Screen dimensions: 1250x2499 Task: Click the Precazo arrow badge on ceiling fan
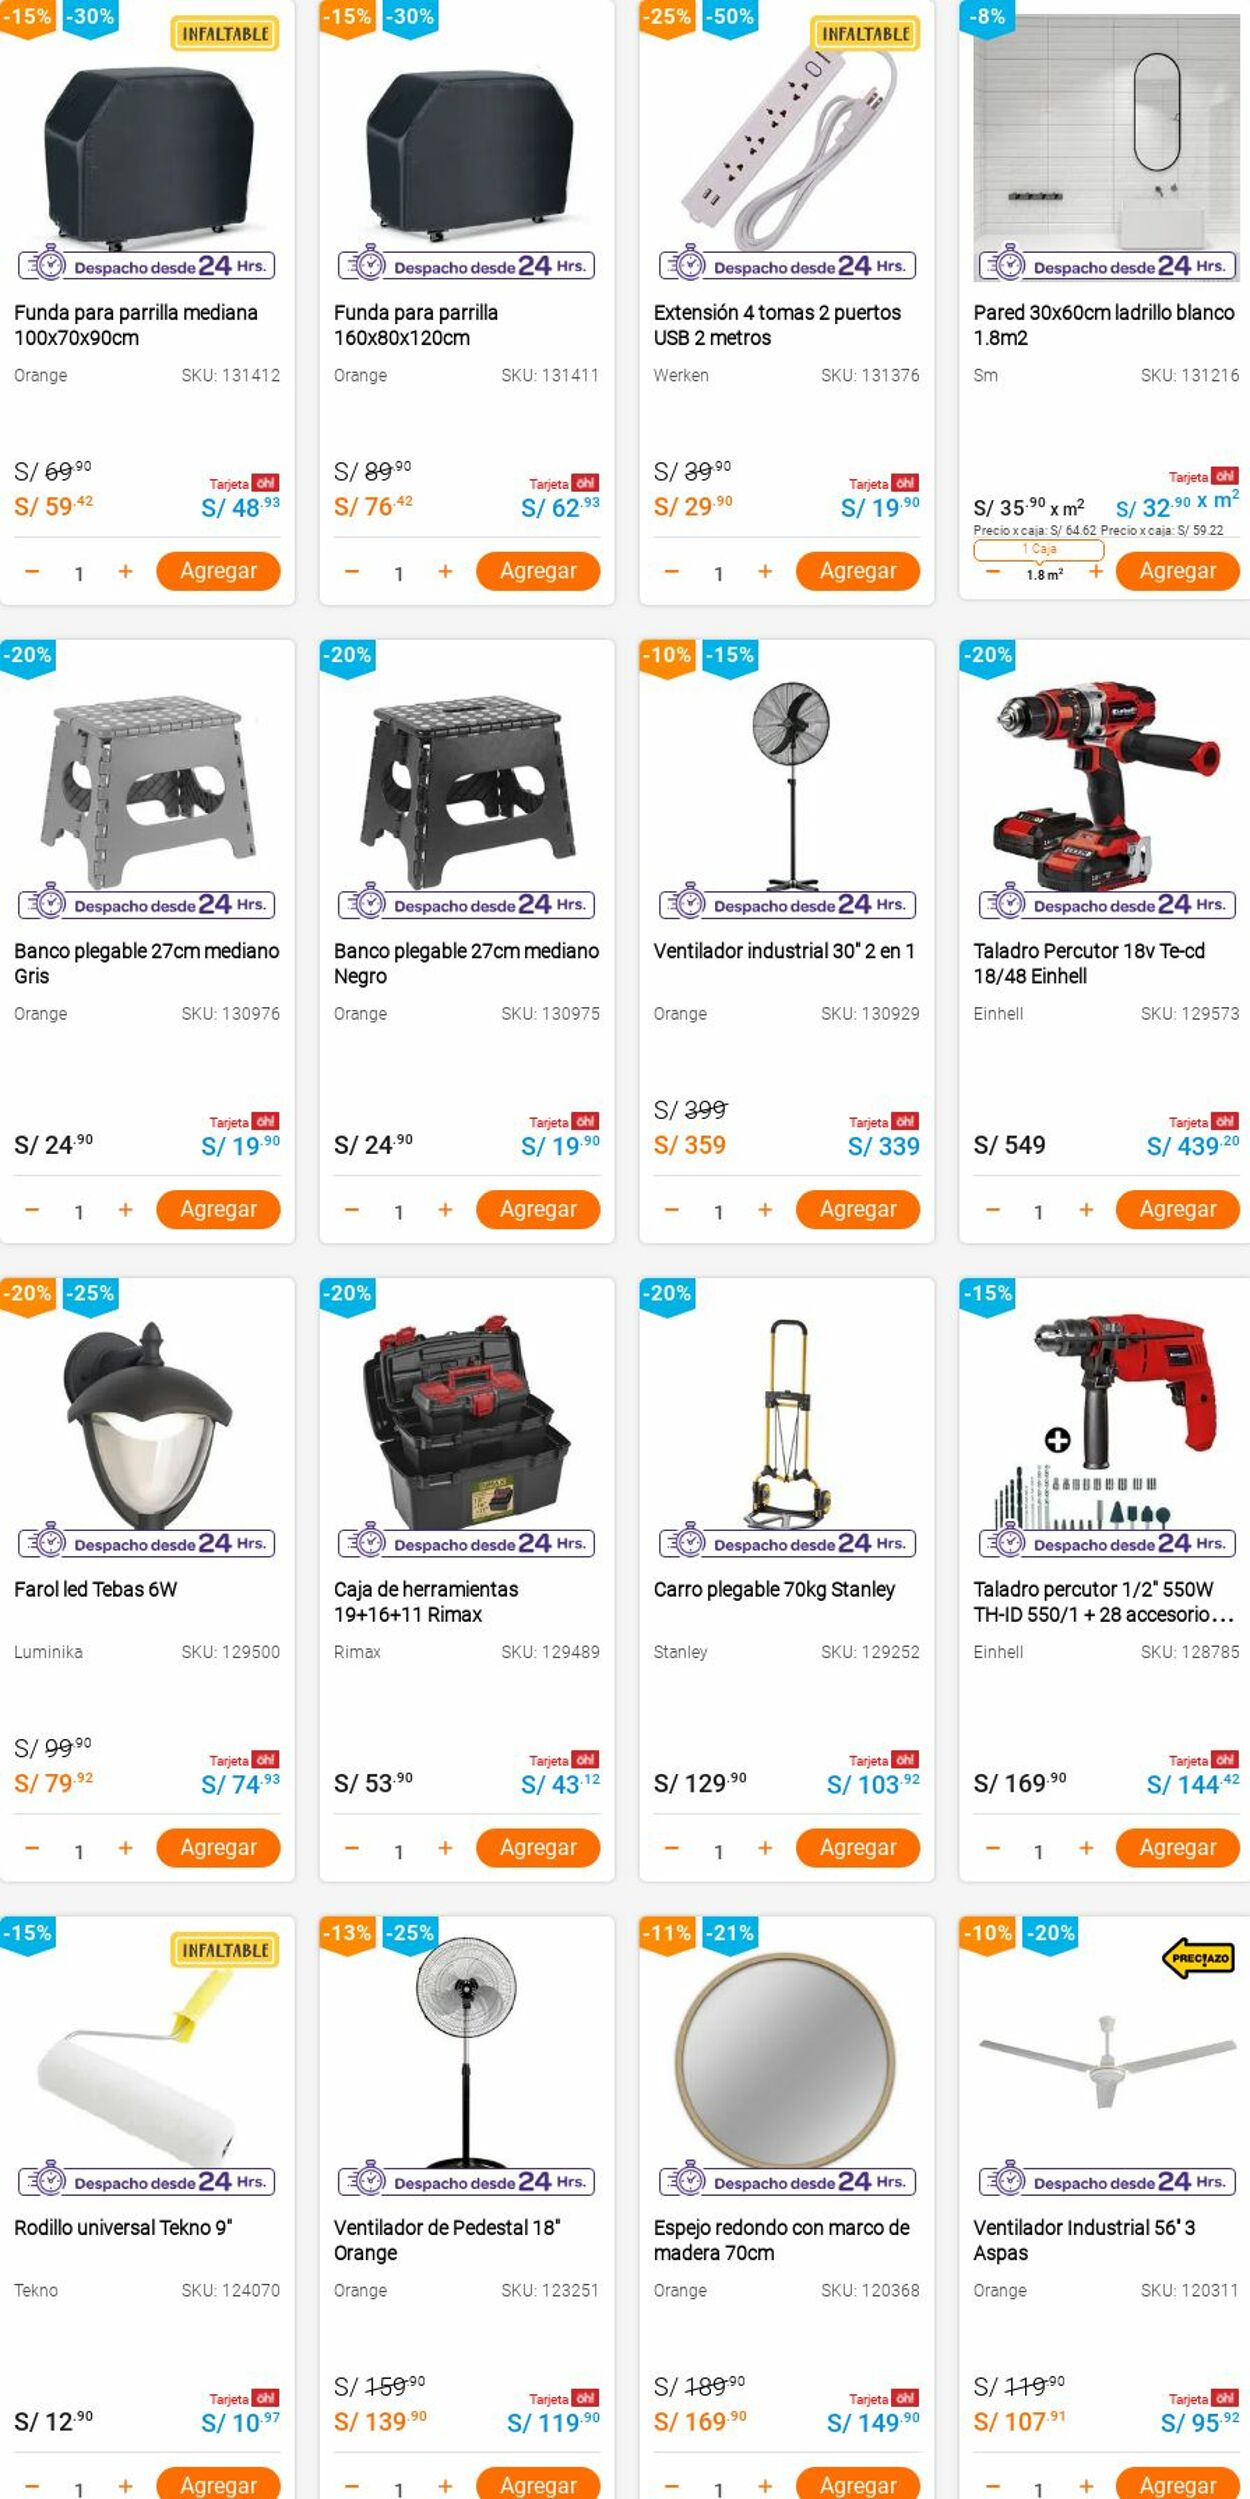coord(1200,1958)
